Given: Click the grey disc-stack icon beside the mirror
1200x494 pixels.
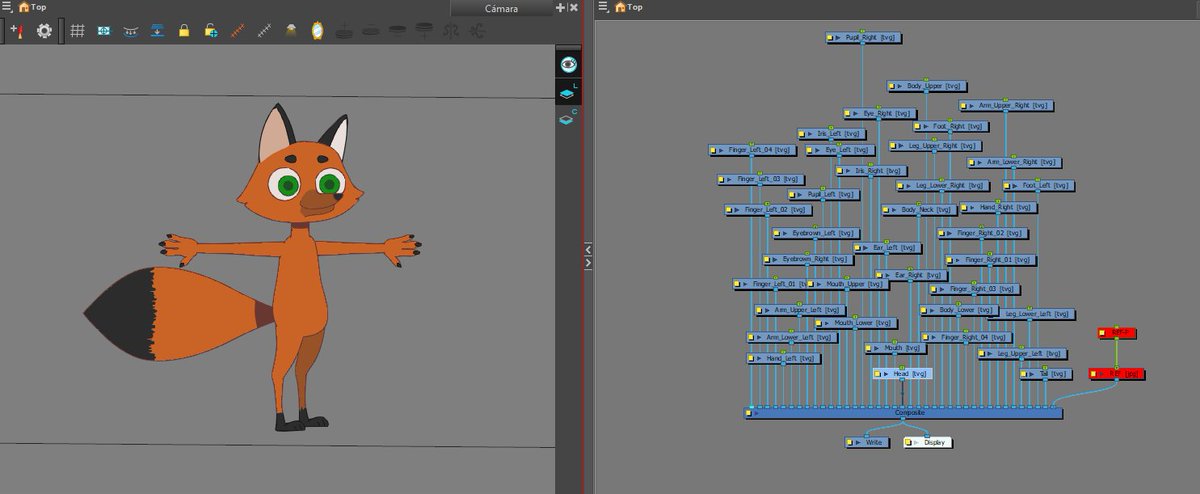Looking at the screenshot, I should click(x=345, y=30).
